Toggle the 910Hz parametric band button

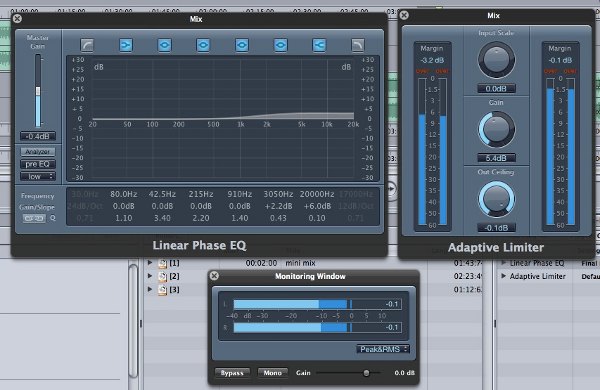click(241, 45)
